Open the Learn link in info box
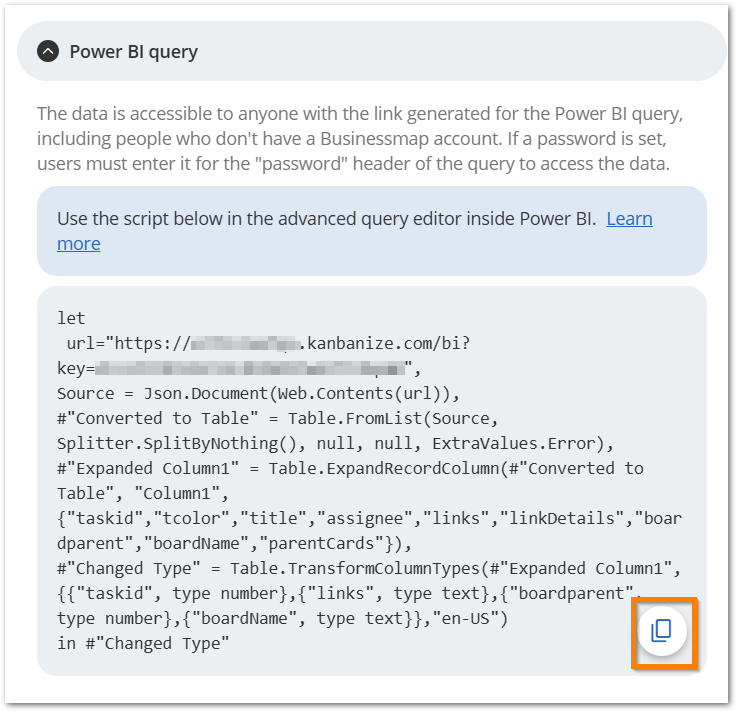Viewport: 737px width, 712px height. click(x=629, y=219)
